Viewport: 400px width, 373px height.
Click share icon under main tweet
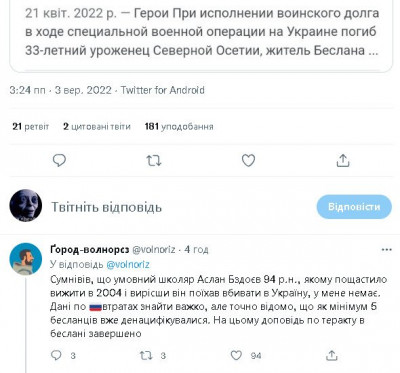point(343,161)
